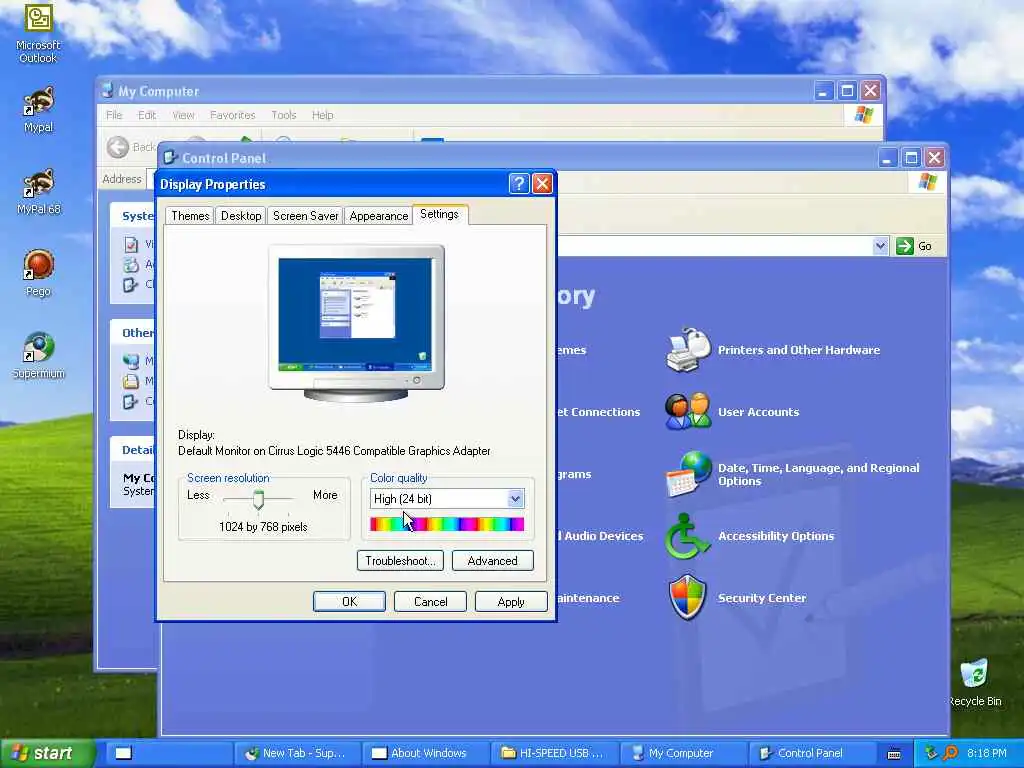This screenshot has width=1024, height=768.
Task: Open Printers and Other Hardware link
Action: [x=799, y=350]
